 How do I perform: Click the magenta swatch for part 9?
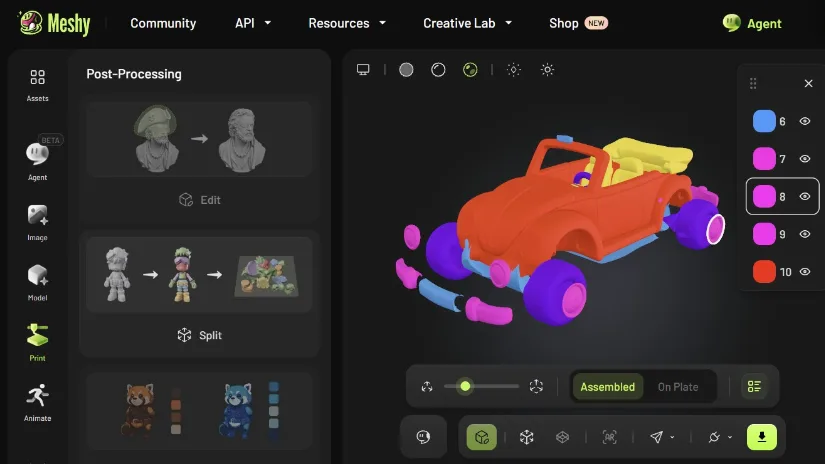click(764, 234)
